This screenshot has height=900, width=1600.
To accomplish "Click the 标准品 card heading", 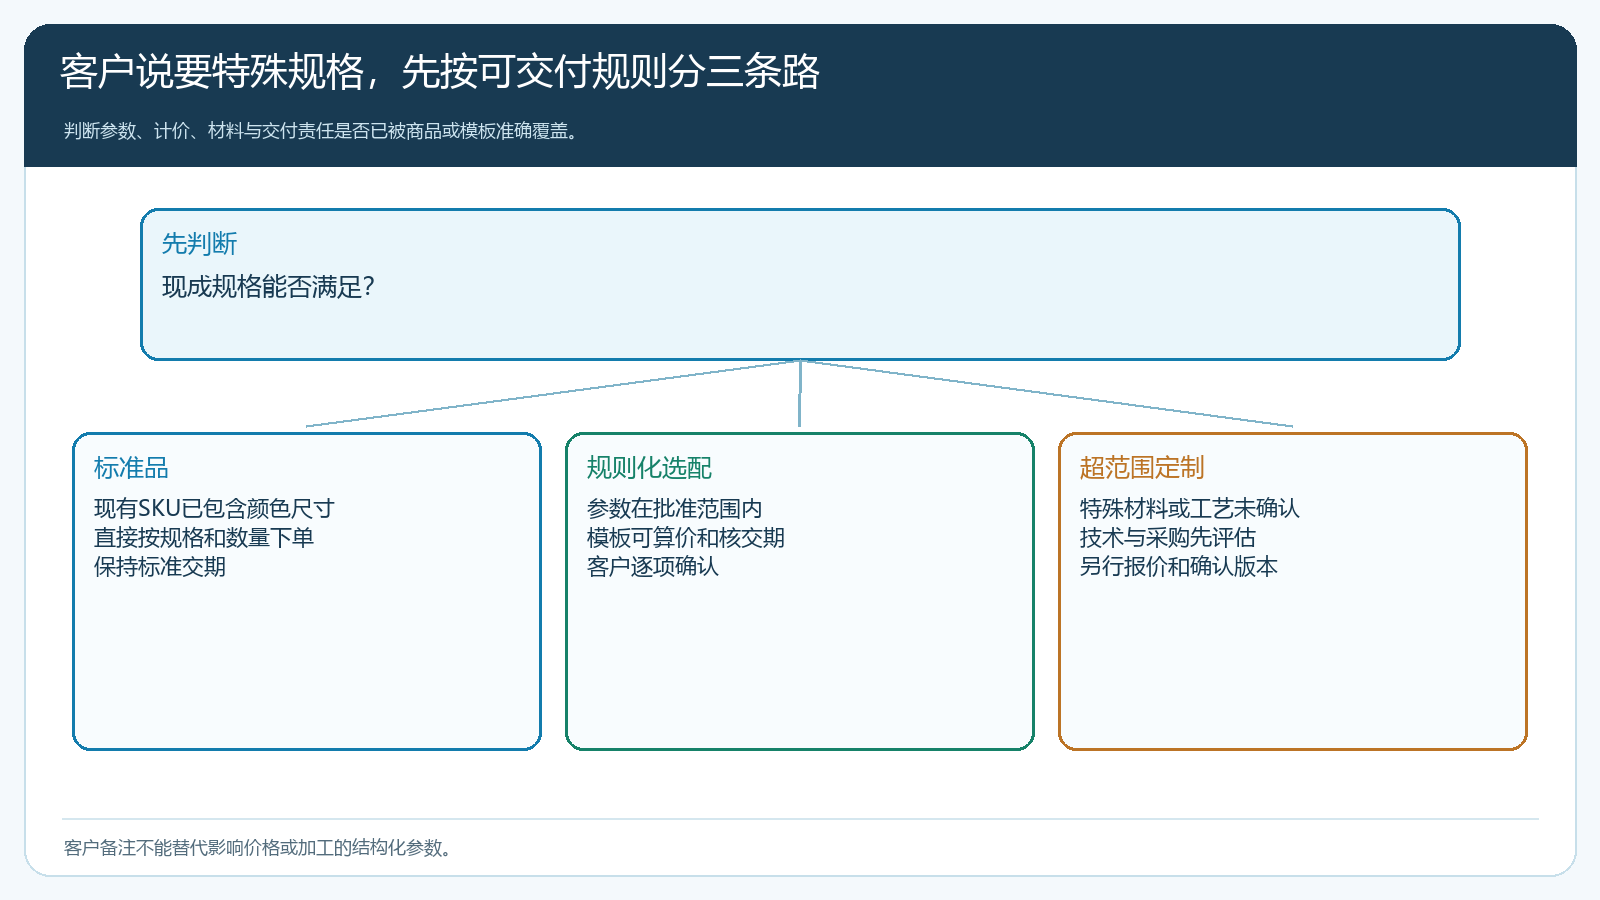I will click(131, 467).
